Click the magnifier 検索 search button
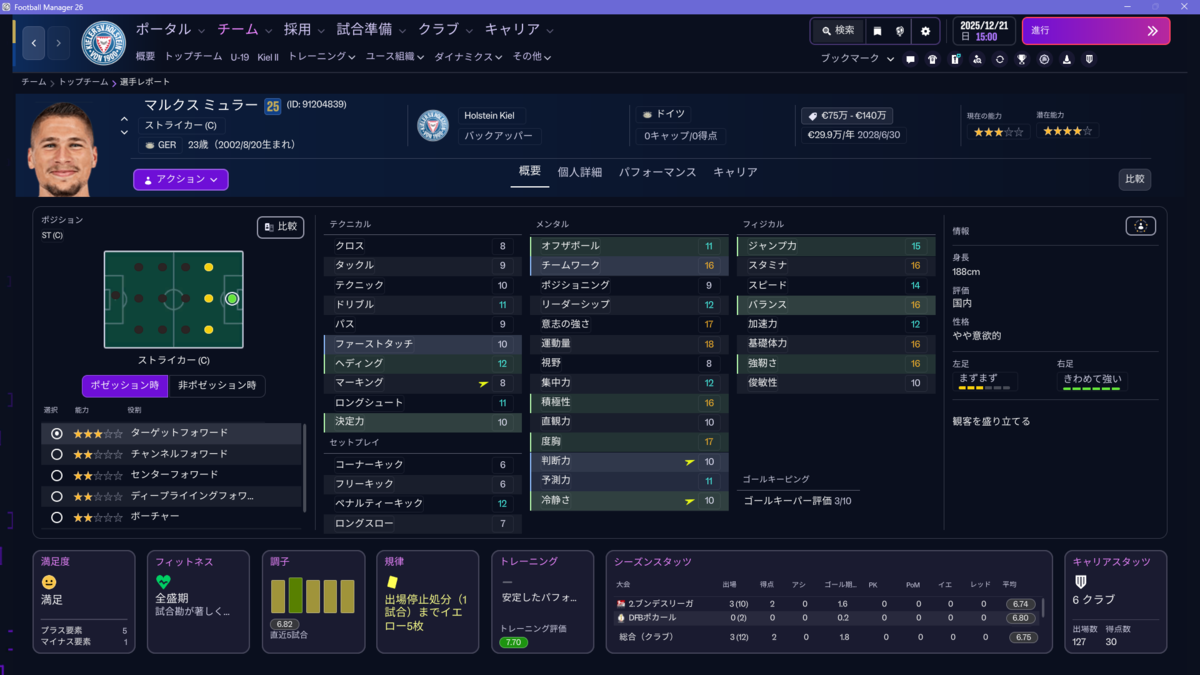 [837, 31]
